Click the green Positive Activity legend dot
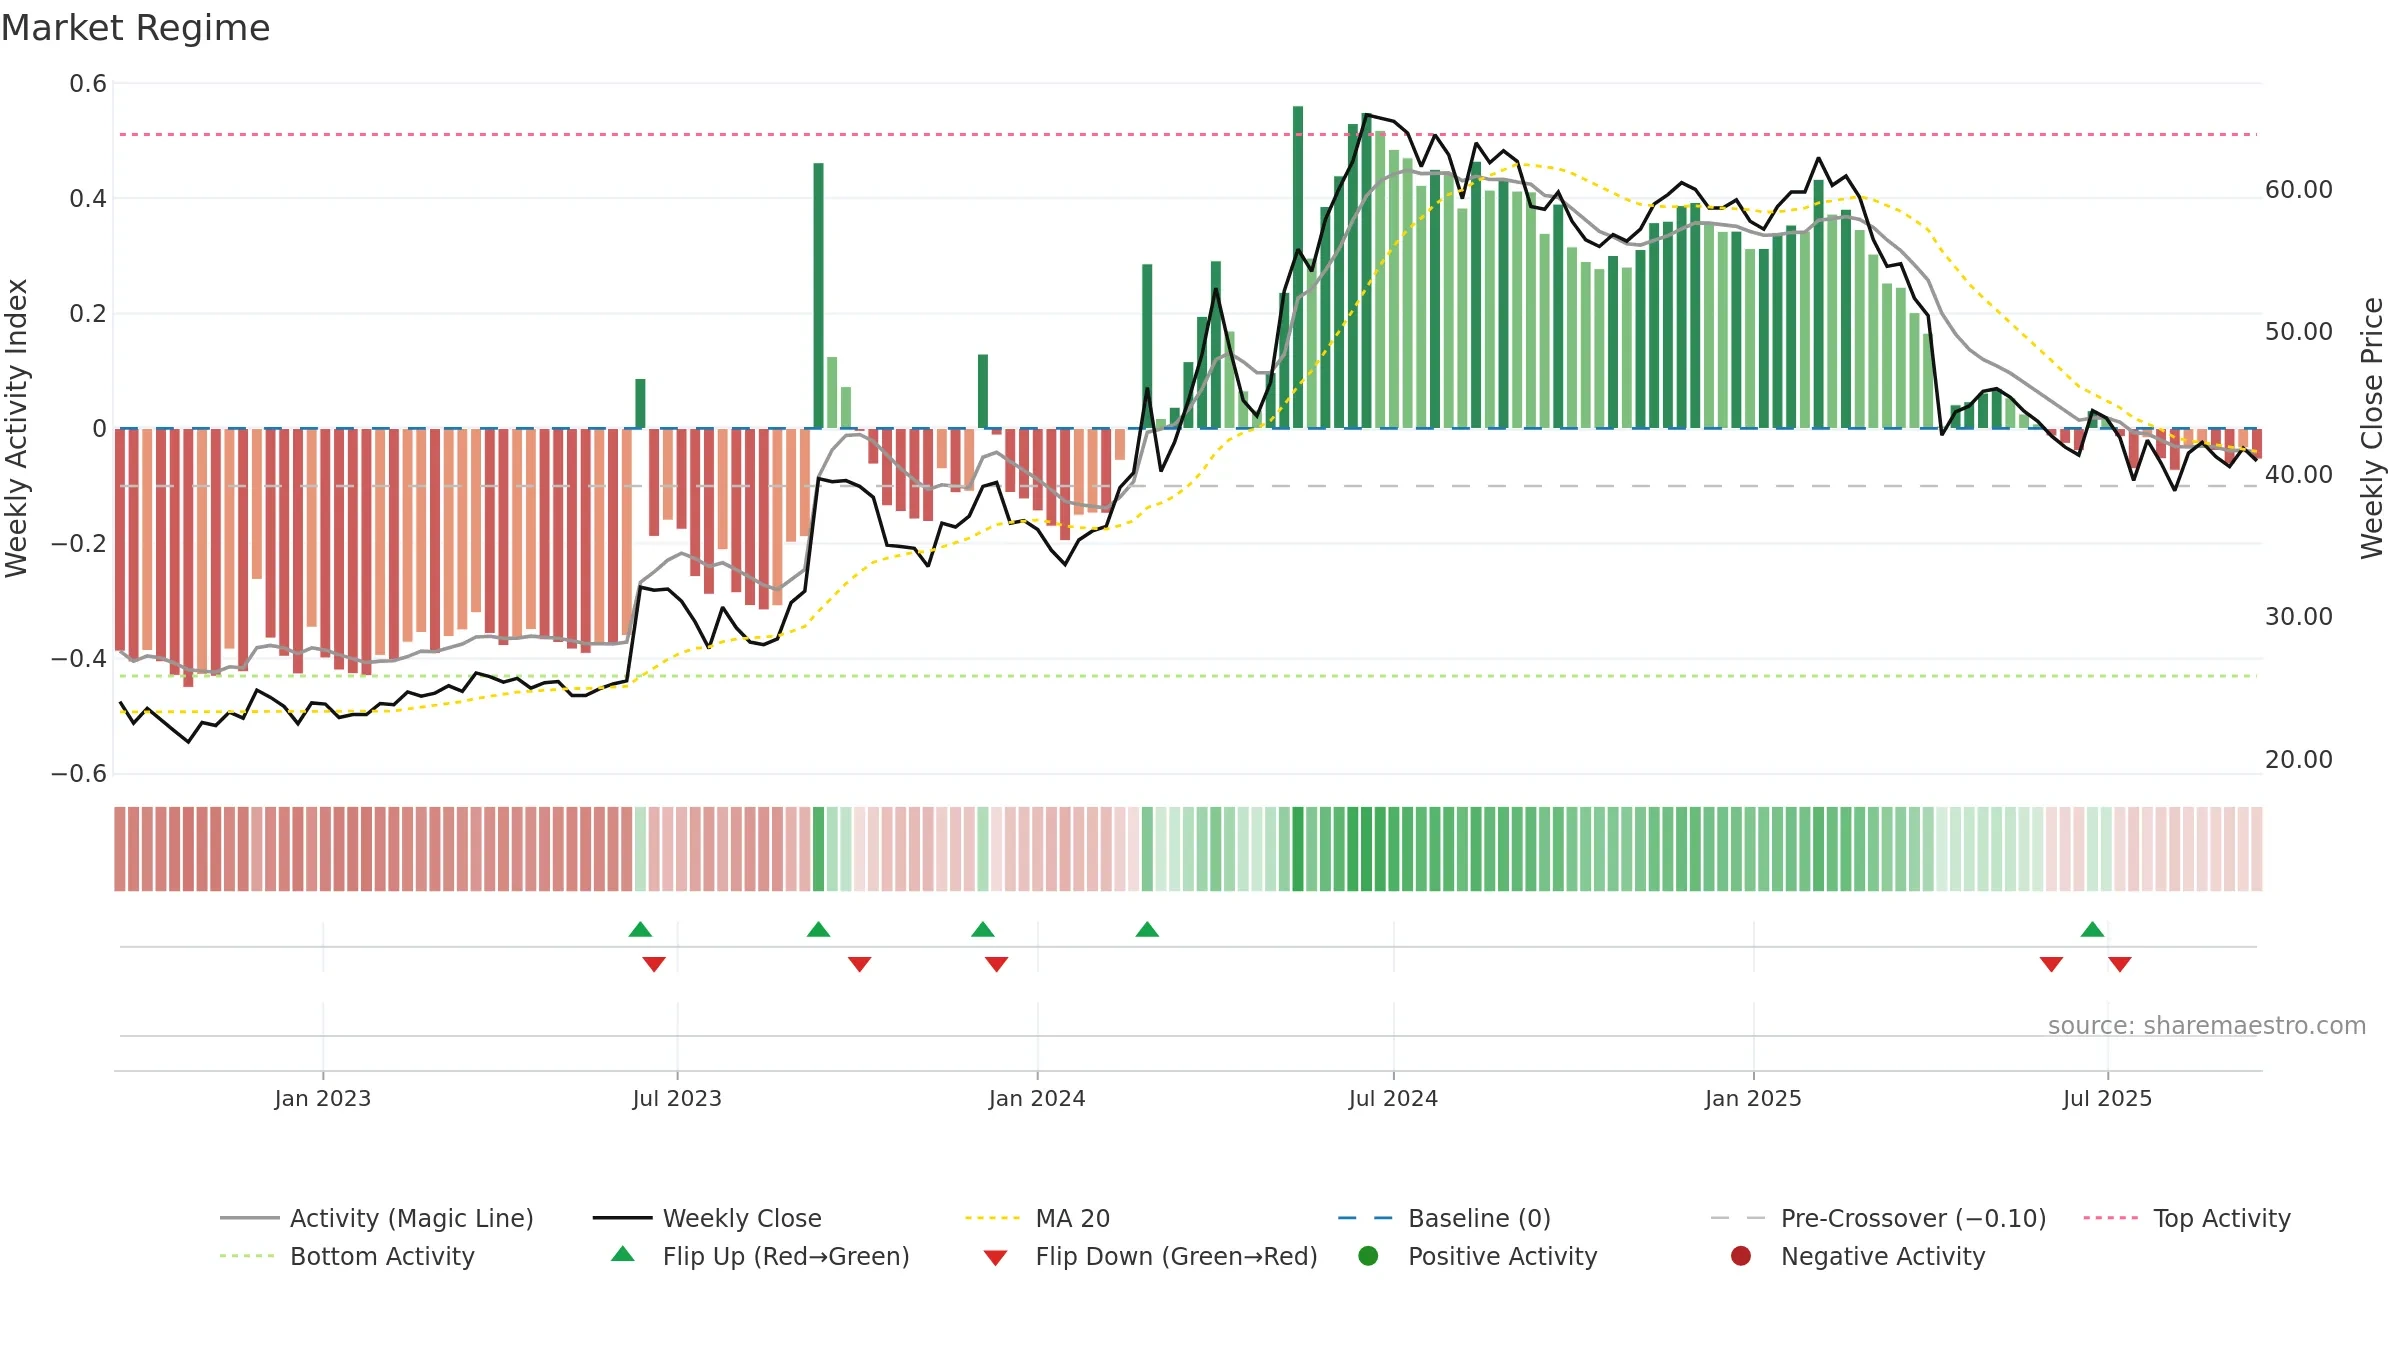 coord(1368,1255)
